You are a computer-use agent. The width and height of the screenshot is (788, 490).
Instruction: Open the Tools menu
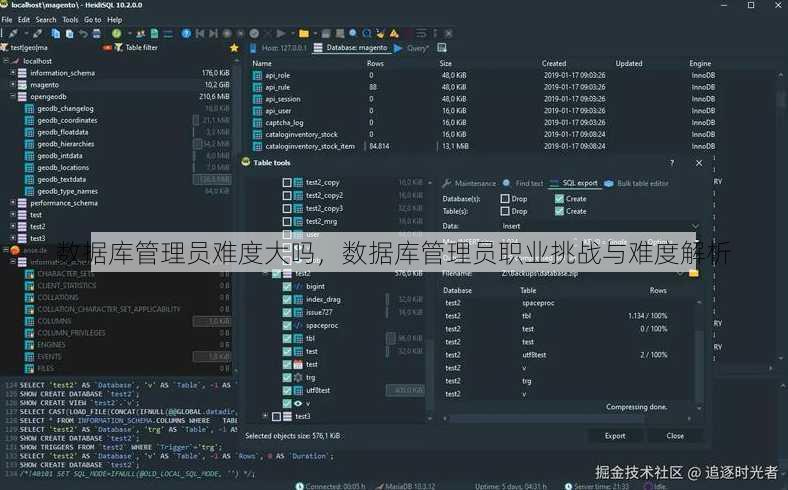point(70,20)
